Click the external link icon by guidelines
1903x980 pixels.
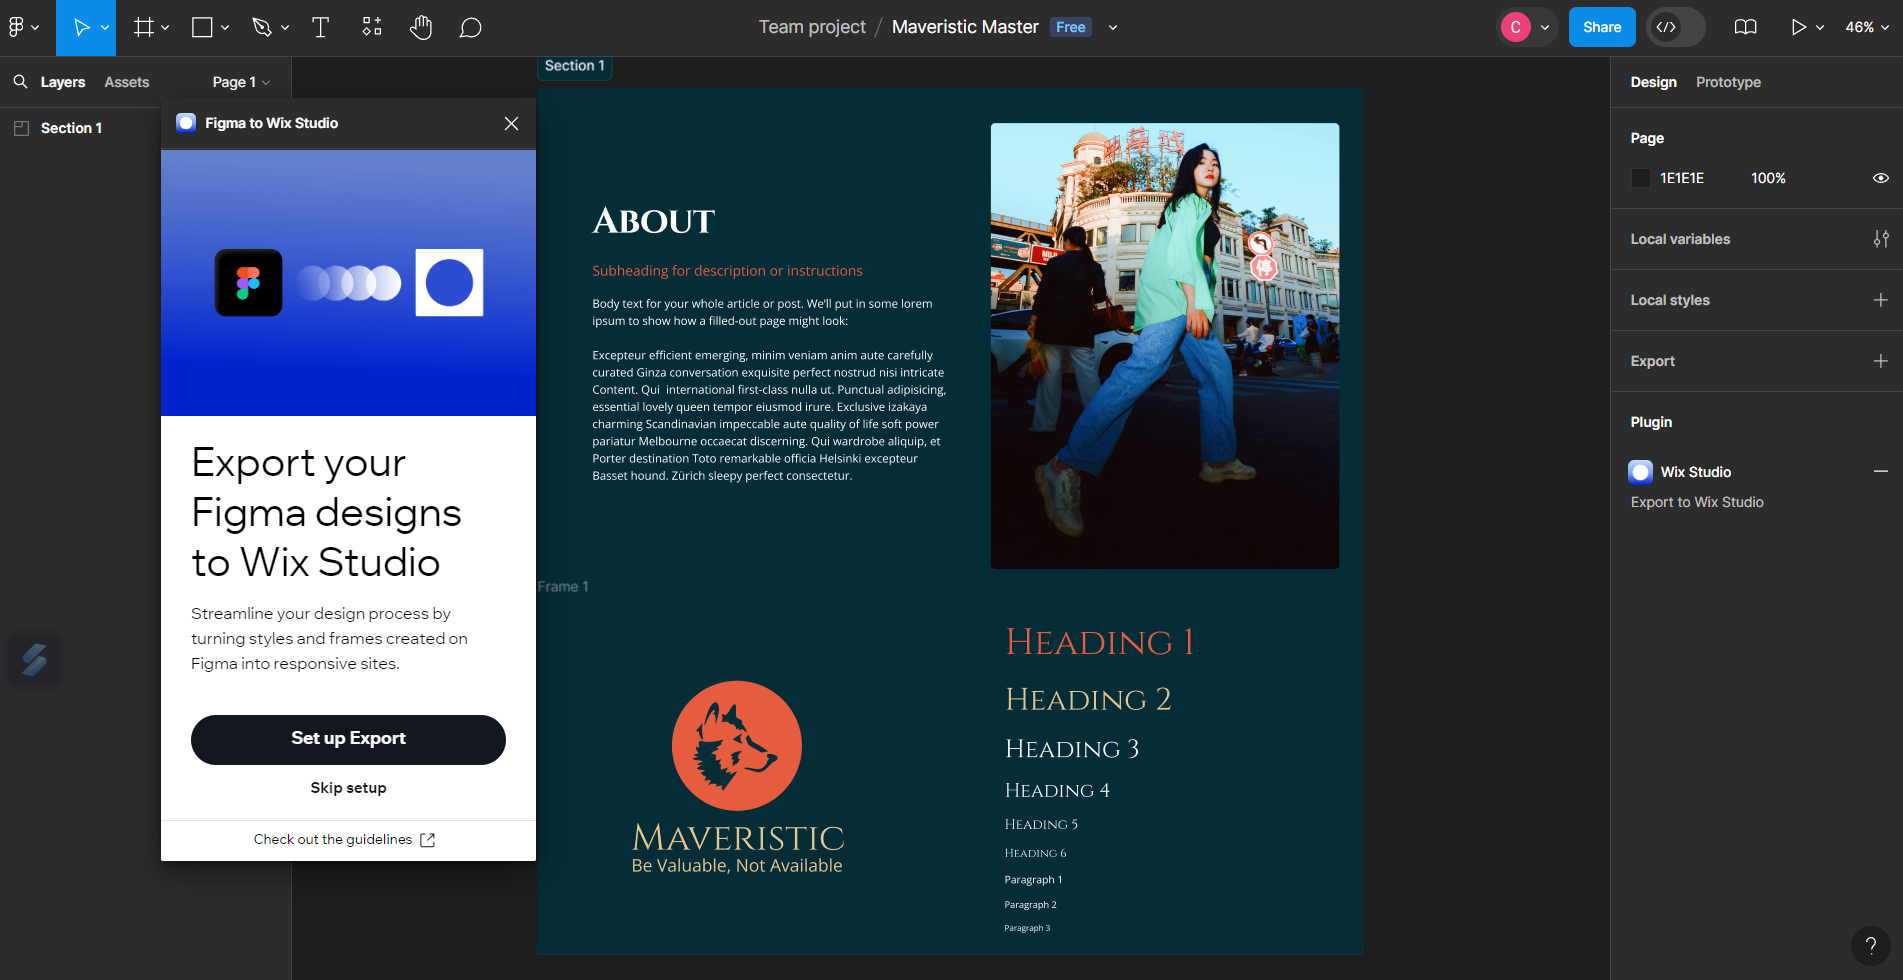click(428, 840)
